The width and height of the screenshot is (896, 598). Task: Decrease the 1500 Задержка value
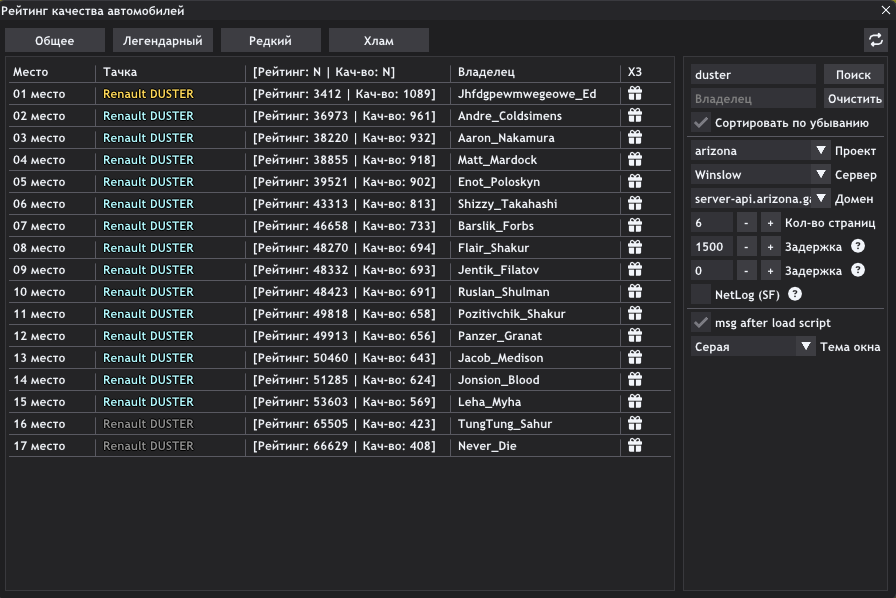click(x=746, y=246)
